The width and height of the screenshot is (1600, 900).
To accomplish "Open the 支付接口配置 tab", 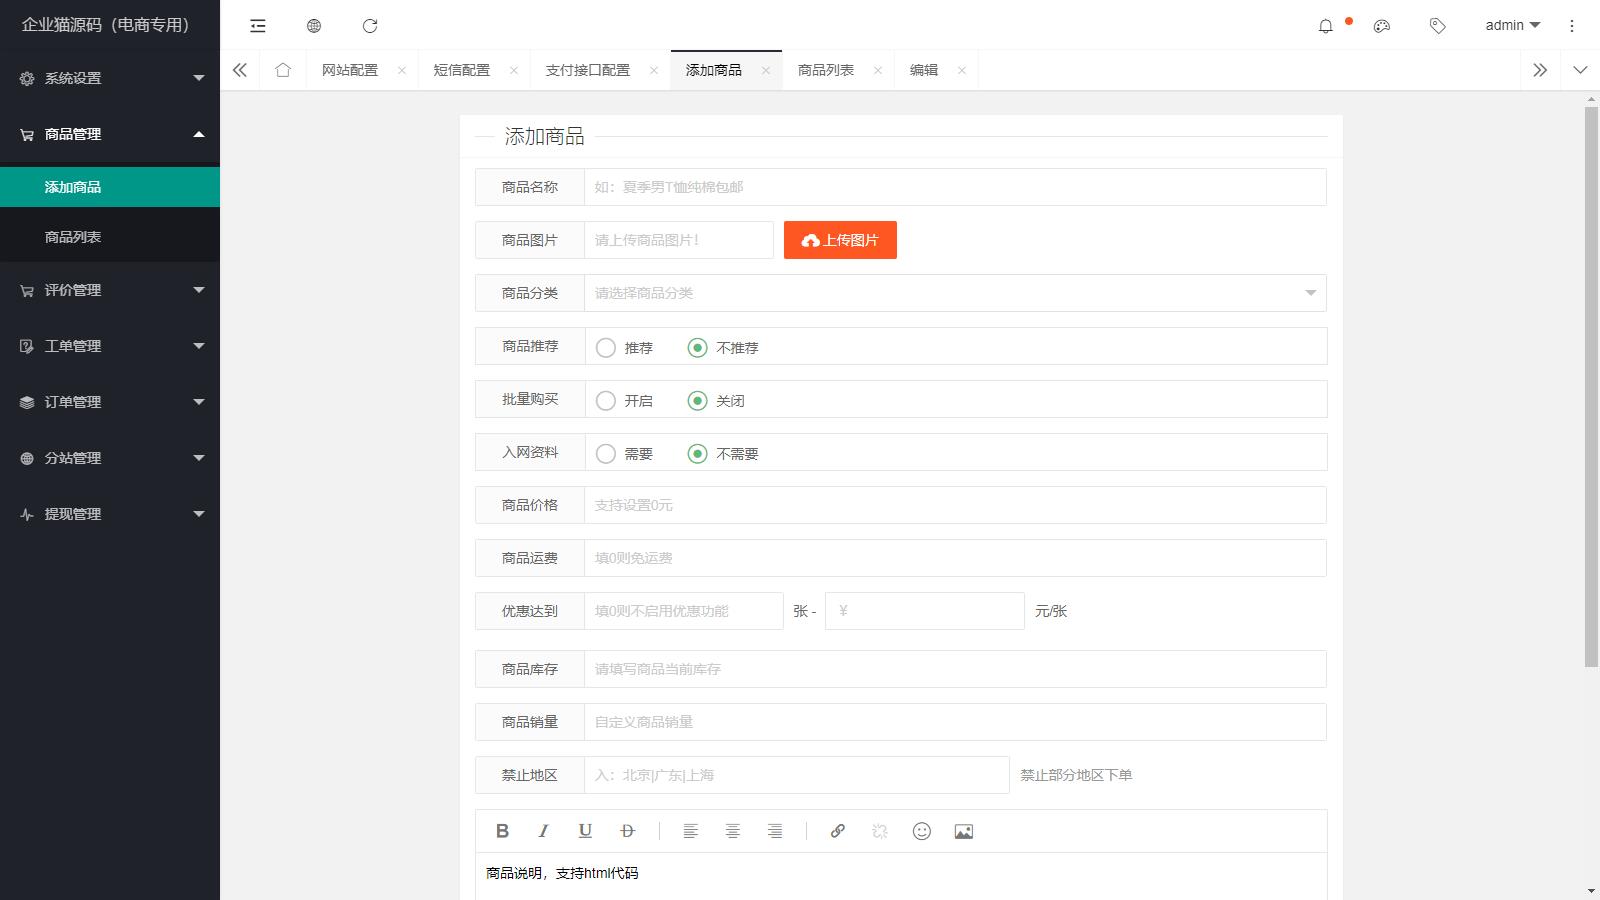I will tap(589, 70).
